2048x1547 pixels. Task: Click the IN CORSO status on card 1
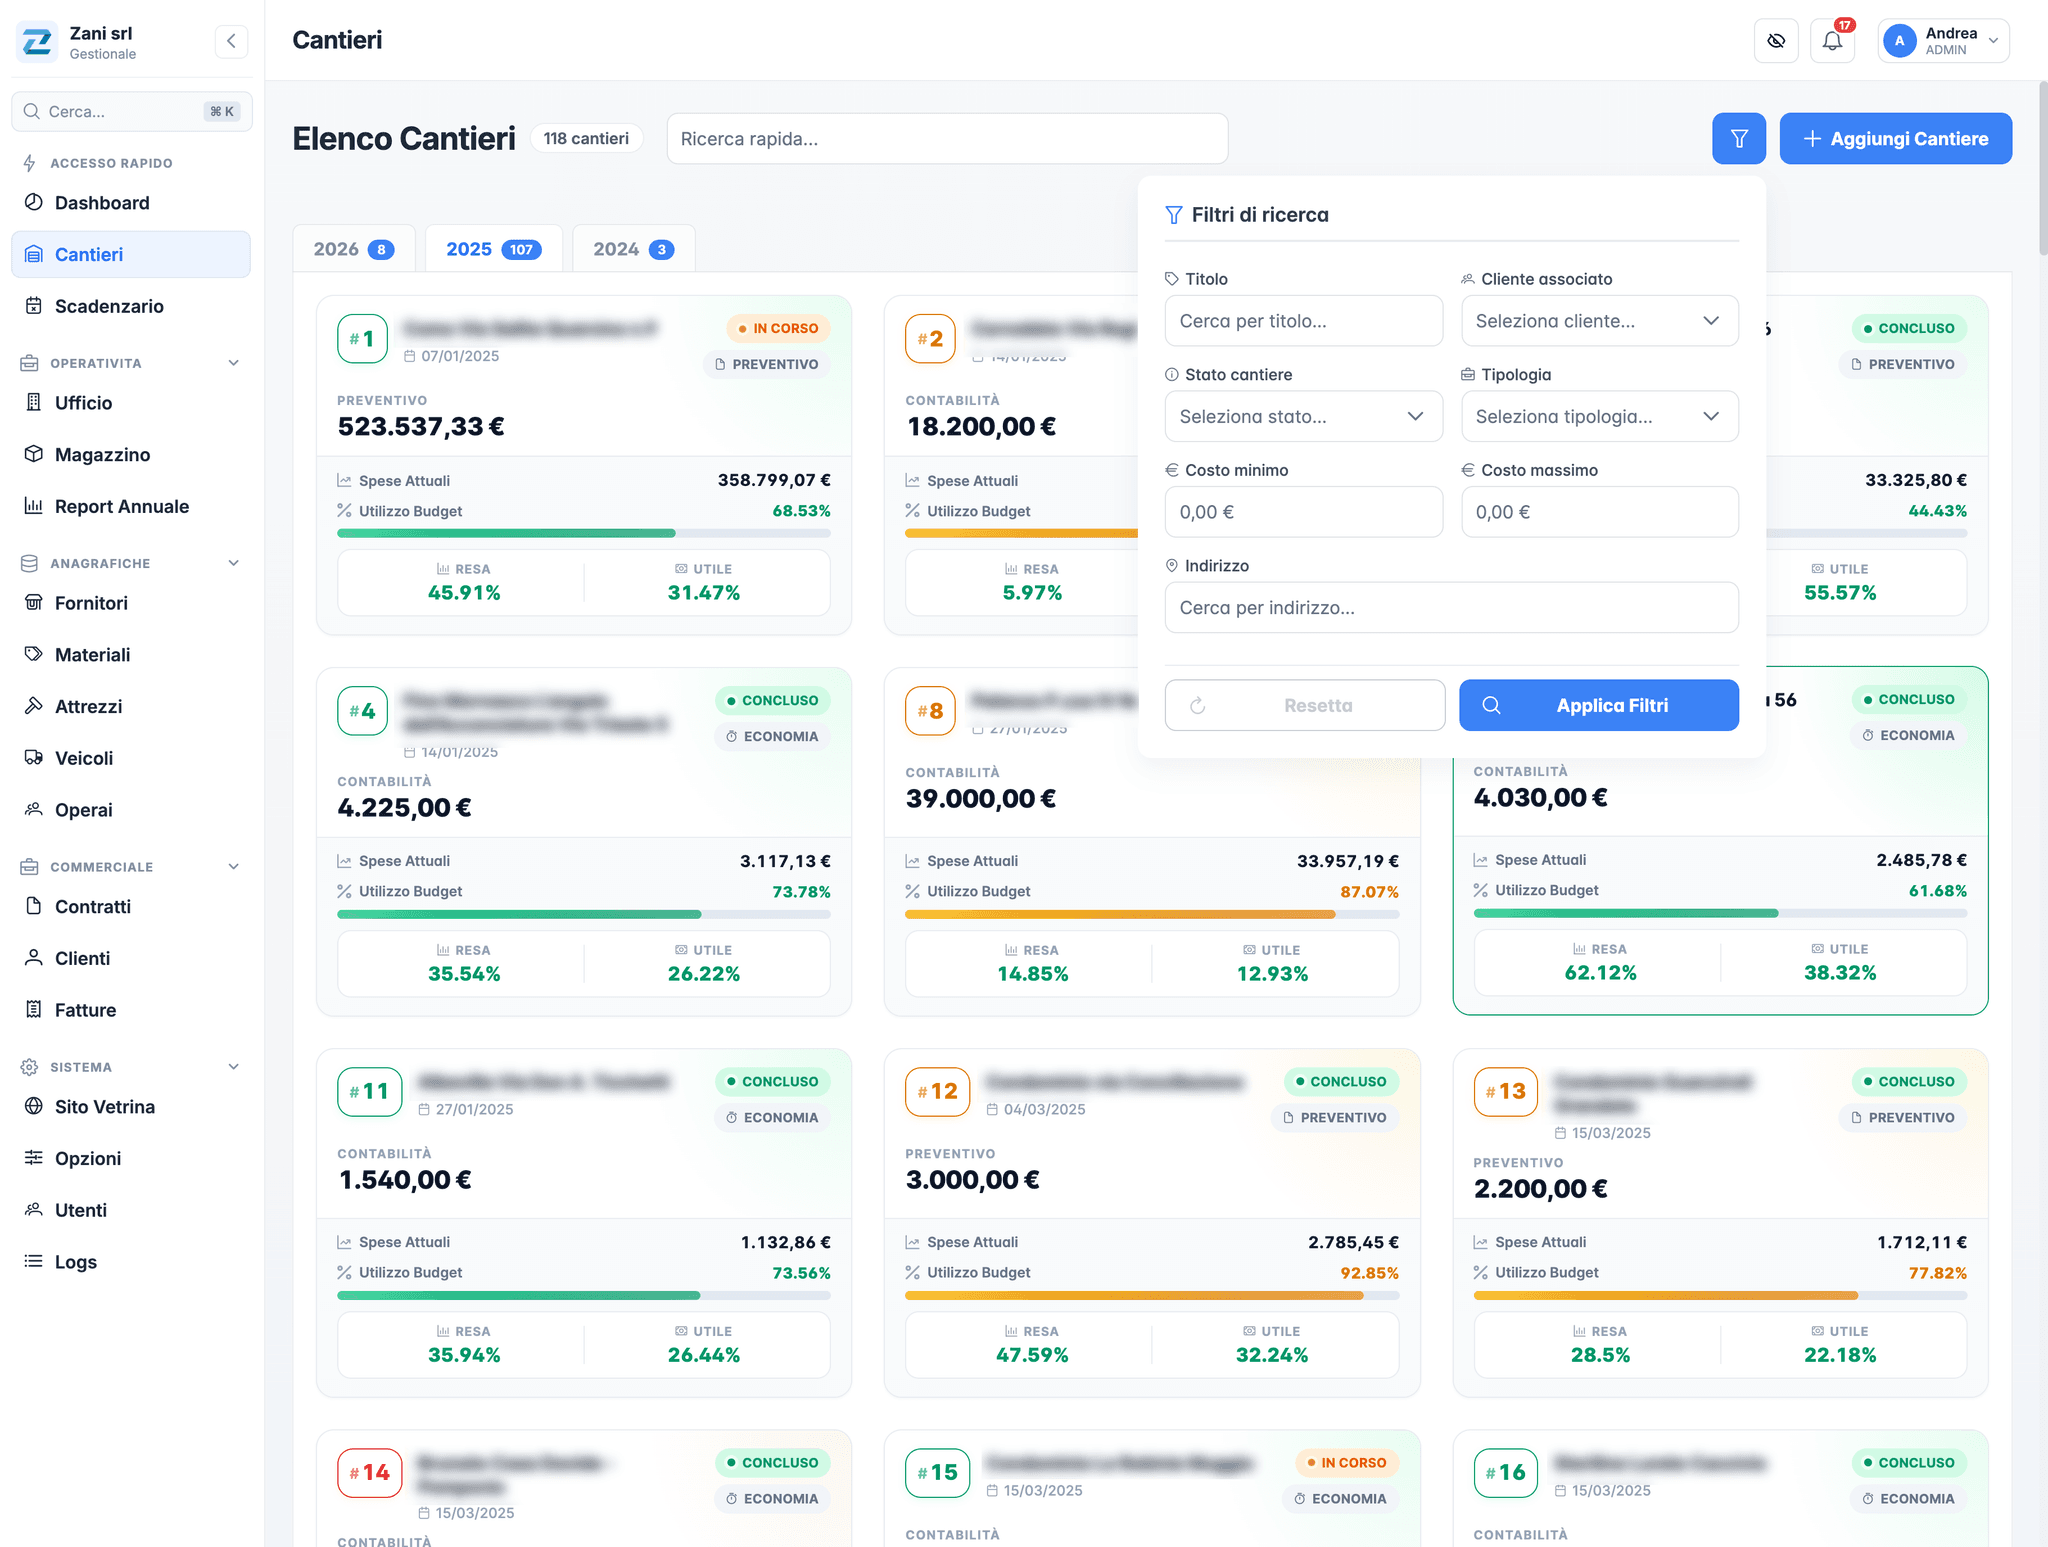pos(779,328)
